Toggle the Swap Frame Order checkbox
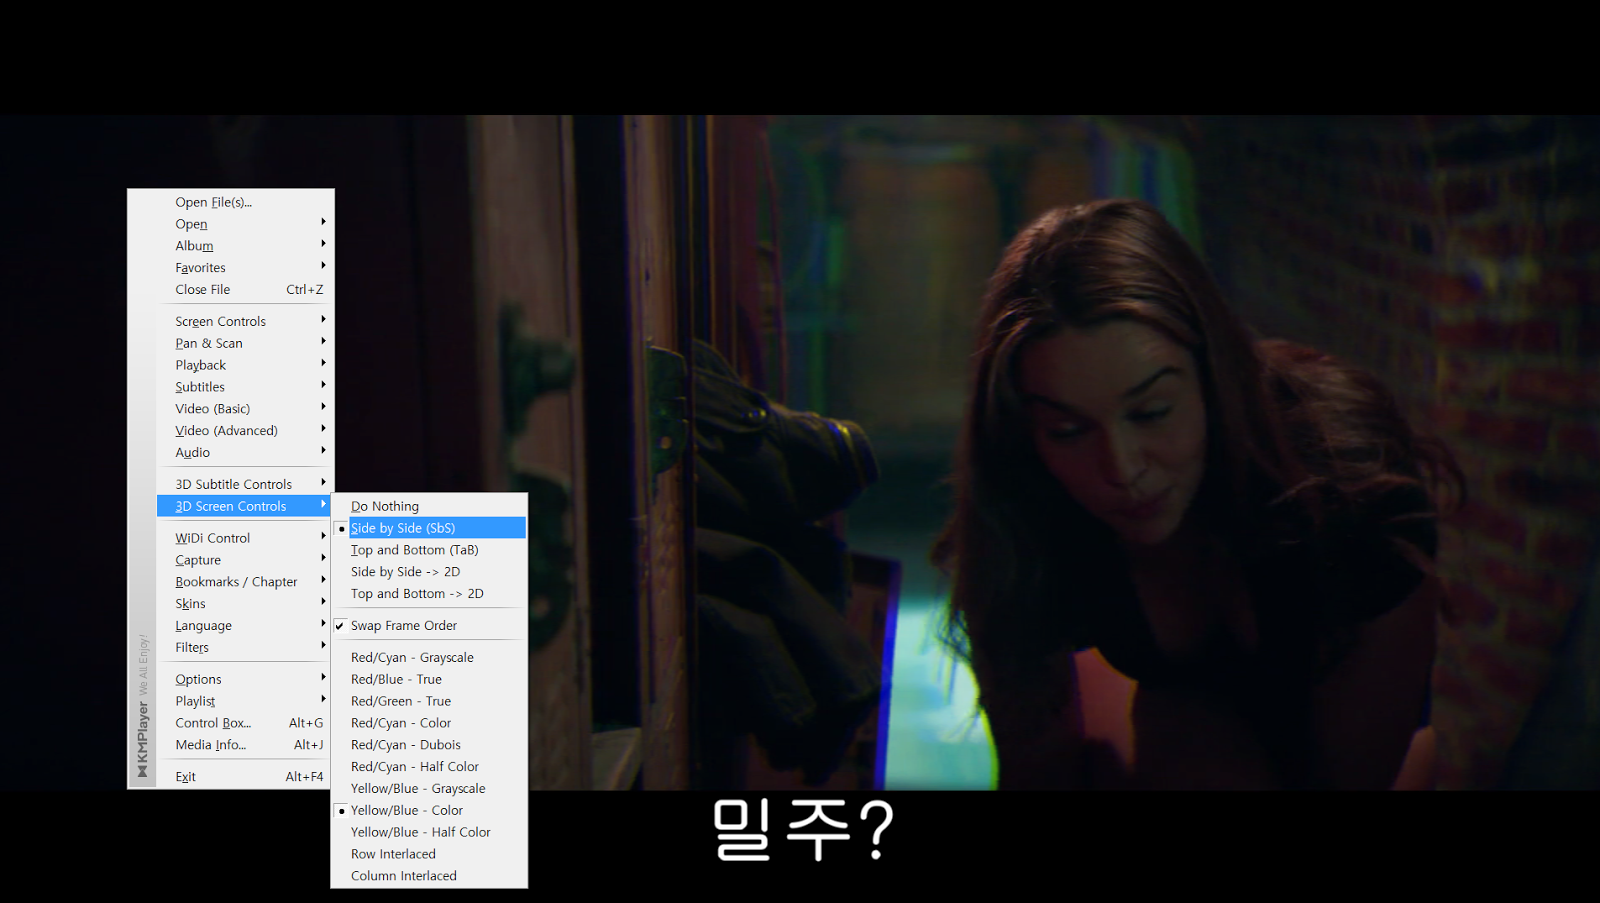The image size is (1600, 903). [429, 626]
